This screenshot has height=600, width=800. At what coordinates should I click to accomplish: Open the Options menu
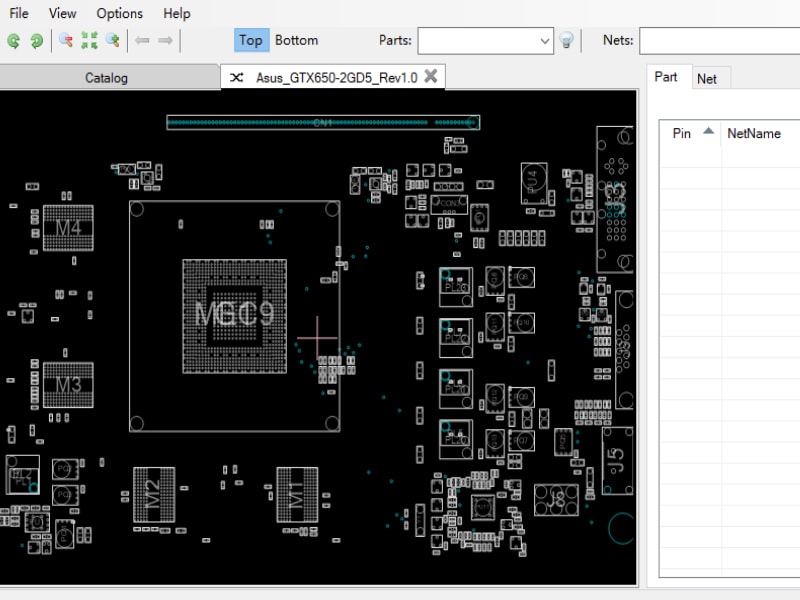119,13
